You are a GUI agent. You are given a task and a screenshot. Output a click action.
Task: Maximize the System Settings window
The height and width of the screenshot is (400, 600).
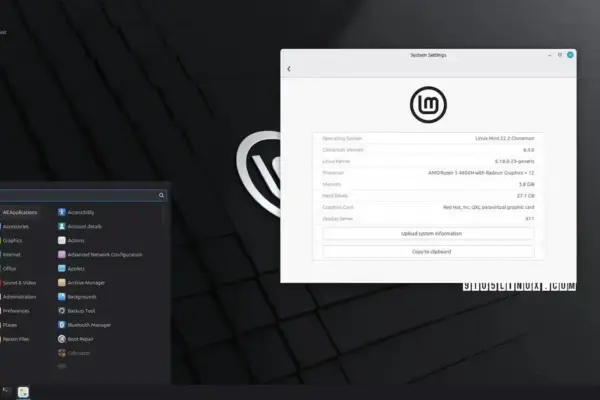point(560,55)
